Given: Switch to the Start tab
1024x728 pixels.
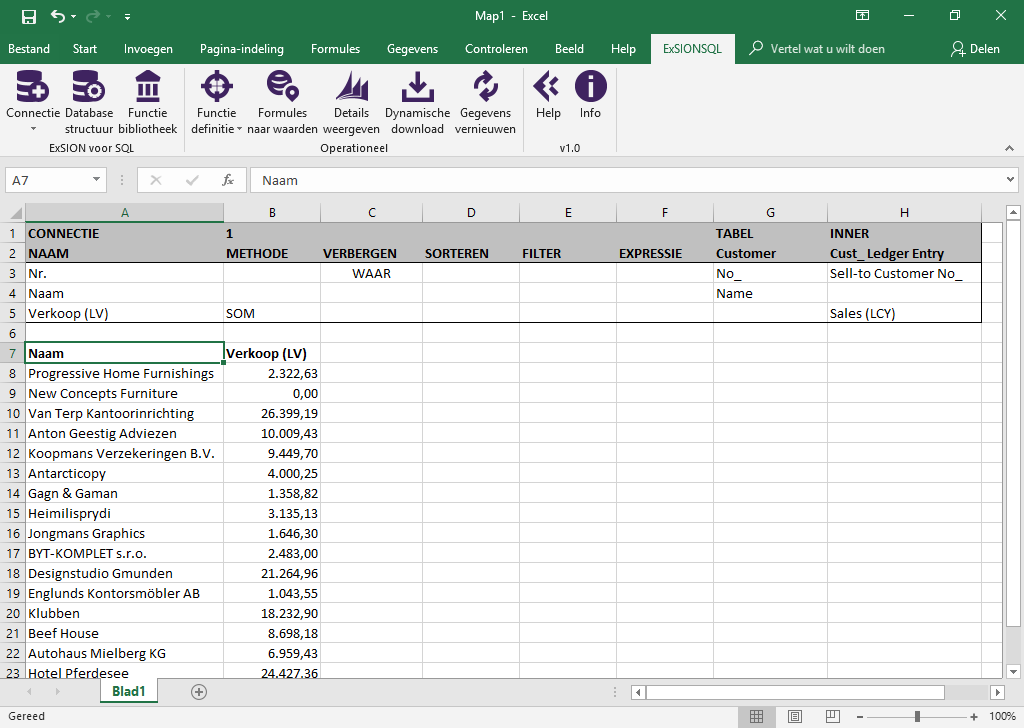Looking at the screenshot, I should pos(85,49).
